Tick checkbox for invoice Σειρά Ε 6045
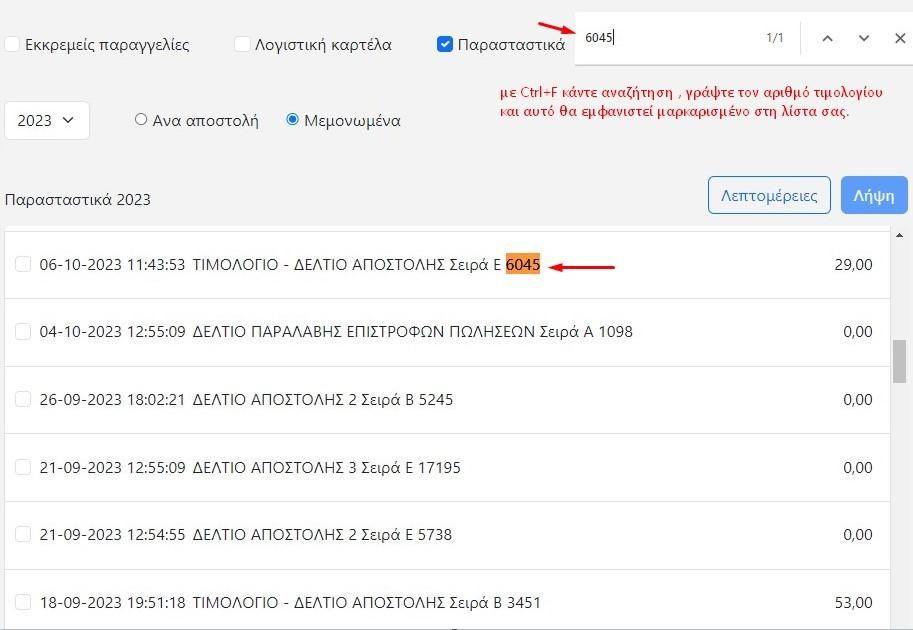The height and width of the screenshot is (630, 913). tap(23, 264)
